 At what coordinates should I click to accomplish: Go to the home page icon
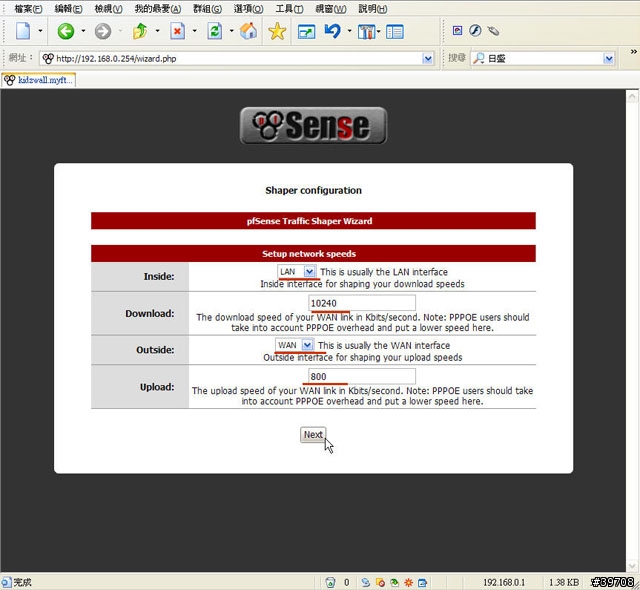point(248,31)
